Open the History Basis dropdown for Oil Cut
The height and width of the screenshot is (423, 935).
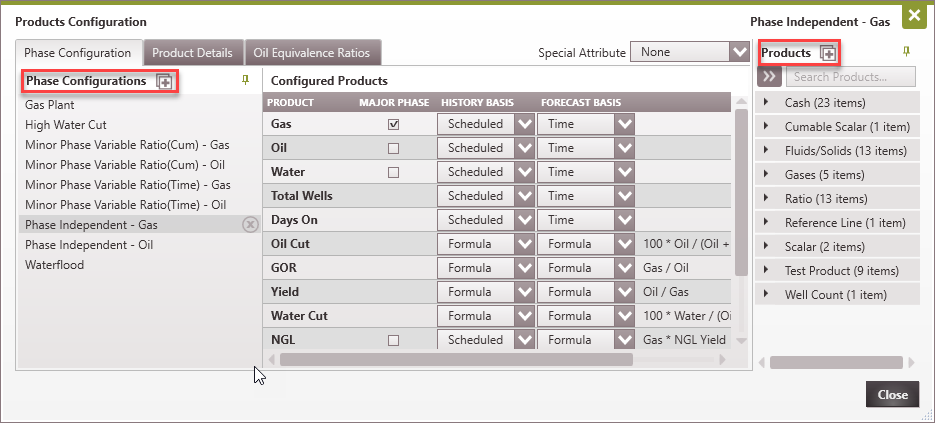click(x=525, y=244)
